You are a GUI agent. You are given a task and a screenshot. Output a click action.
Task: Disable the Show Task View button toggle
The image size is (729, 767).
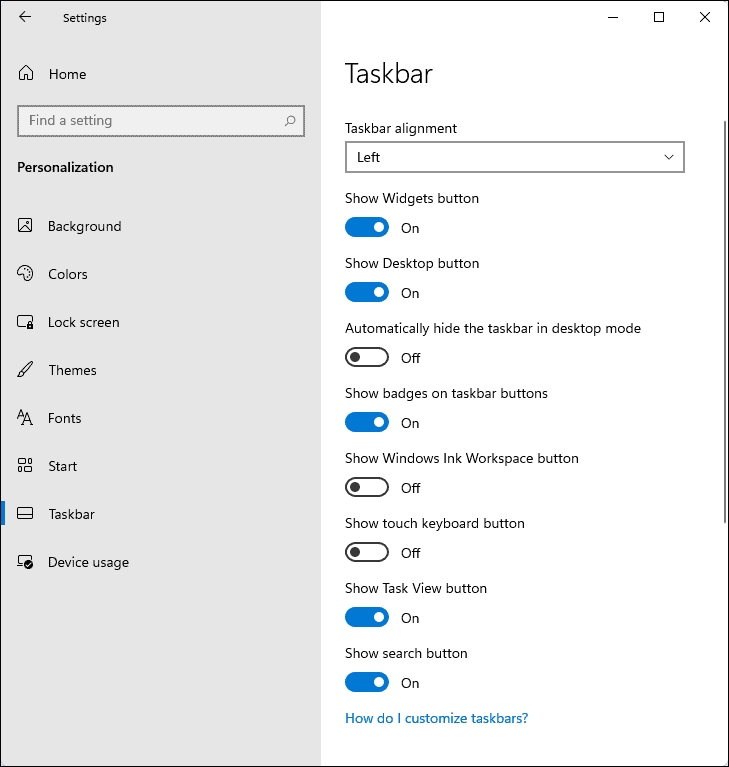pyautogui.click(x=367, y=617)
